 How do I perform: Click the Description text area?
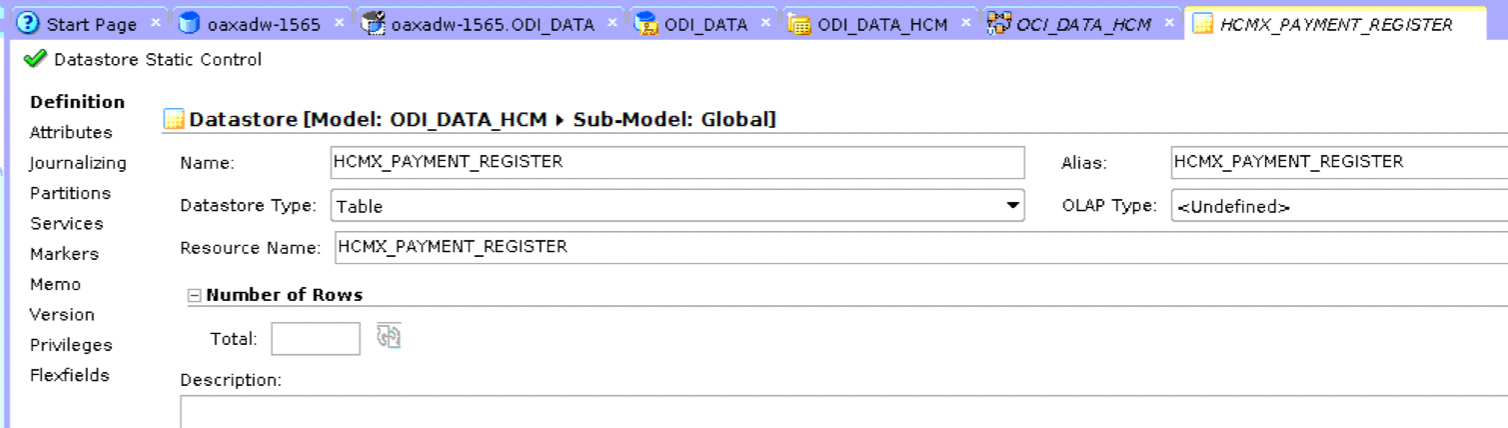point(840,411)
